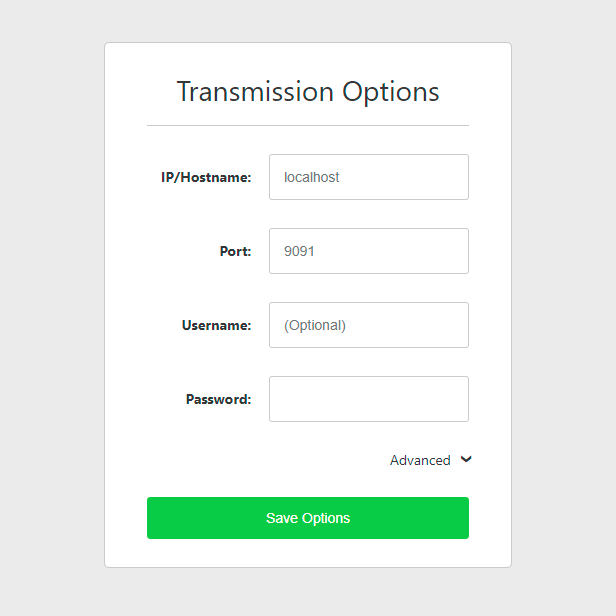Click the Password label text
Image resolution: width=616 pixels, height=616 pixels.
pyautogui.click(x=218, y=399)
